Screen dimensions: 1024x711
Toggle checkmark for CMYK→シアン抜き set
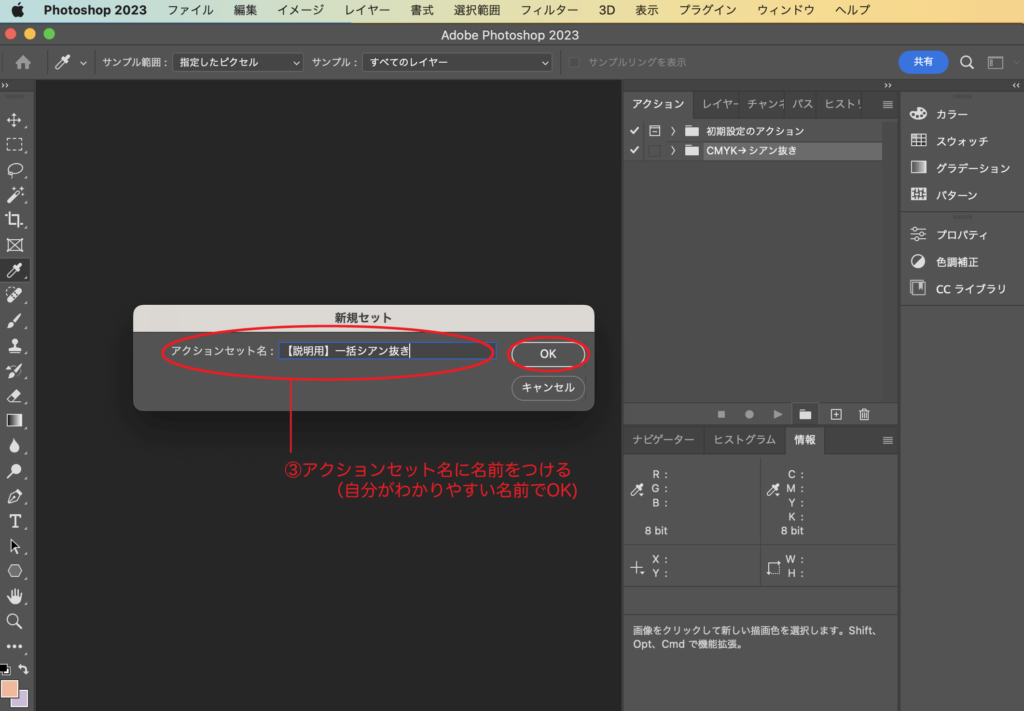click(634, 150)
